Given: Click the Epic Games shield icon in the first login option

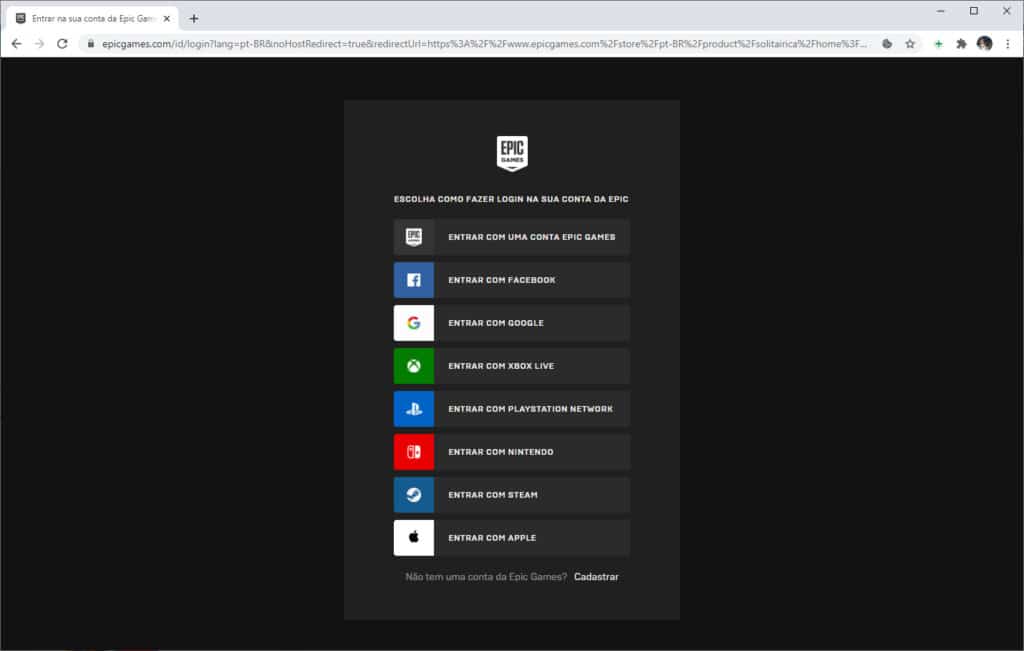Looking at the screenshot, I should pos(413,237).
